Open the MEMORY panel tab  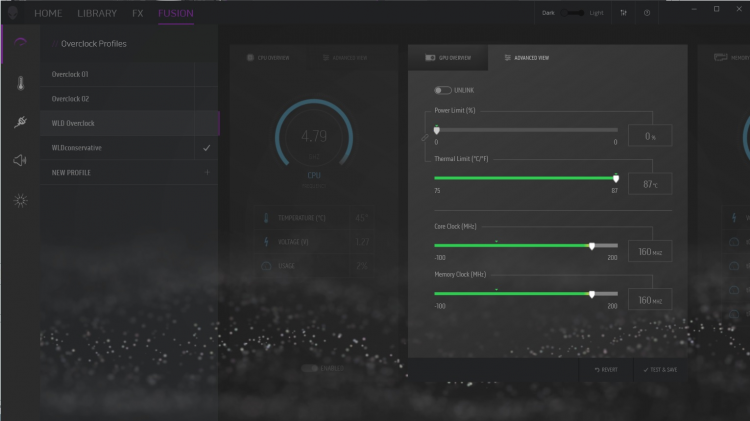coord(732,57)
